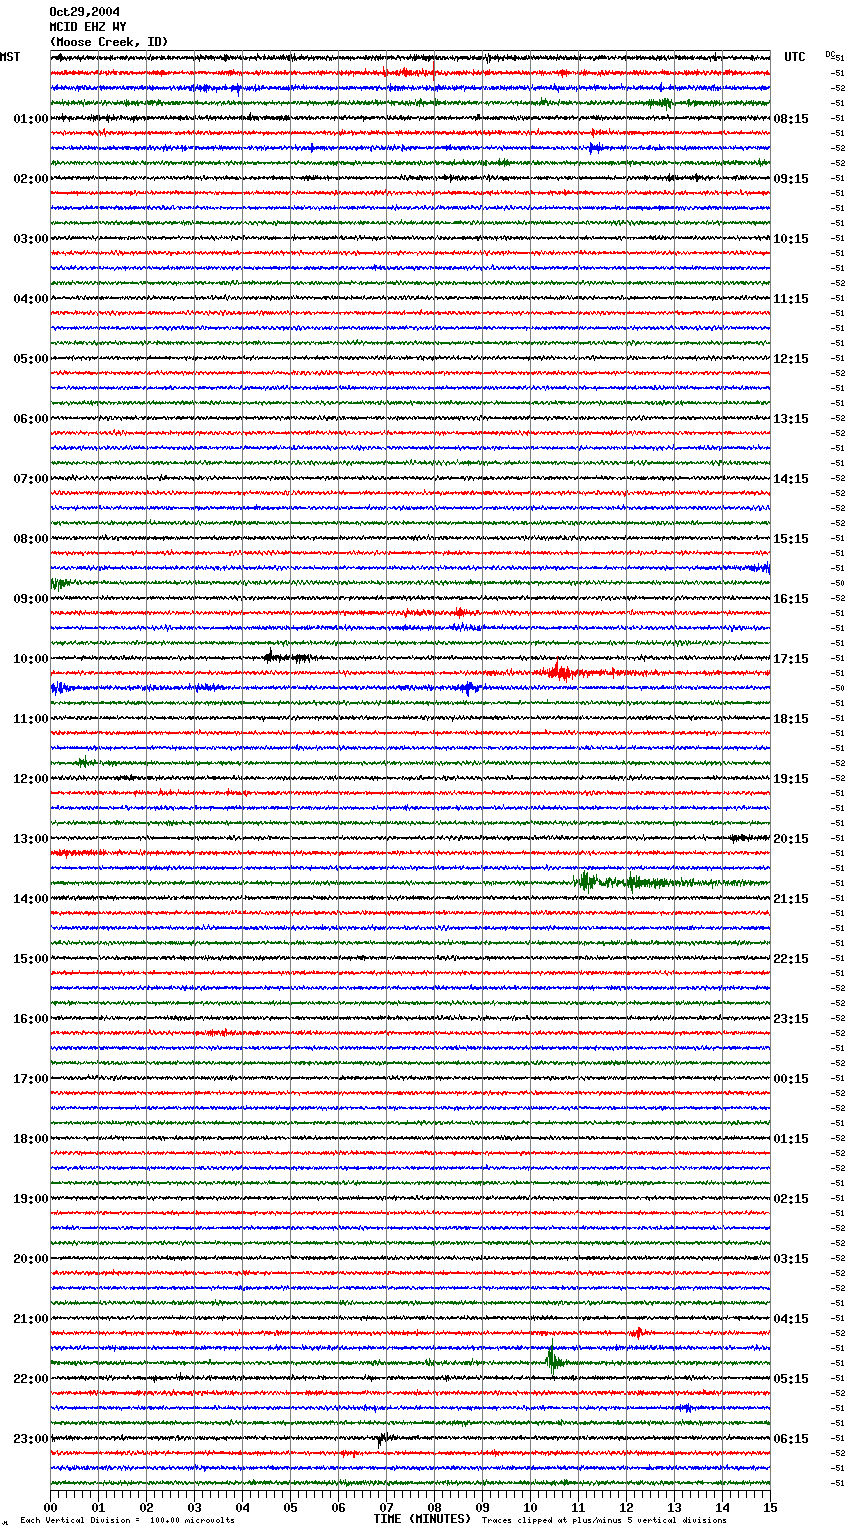
Task: Select the 12:15 UTC time label
Action: pos(791,359)
